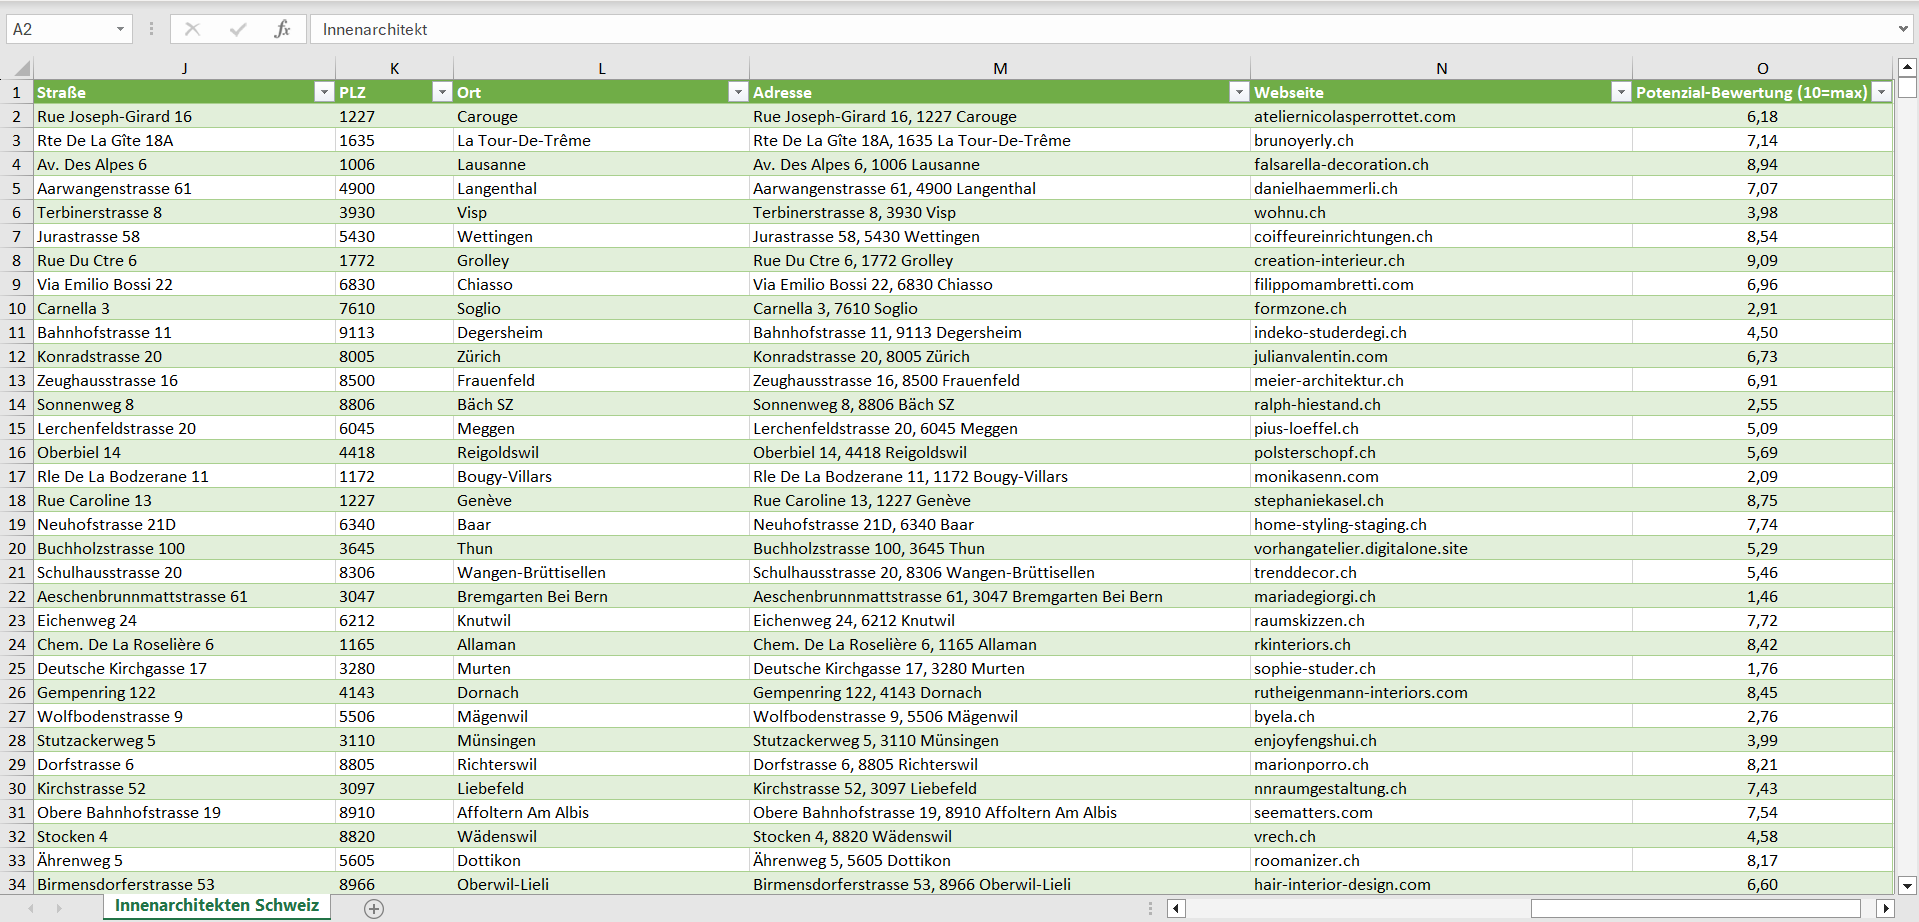Select column K header
This screenshot has height=922, width=1919.
tap(395, 68)
